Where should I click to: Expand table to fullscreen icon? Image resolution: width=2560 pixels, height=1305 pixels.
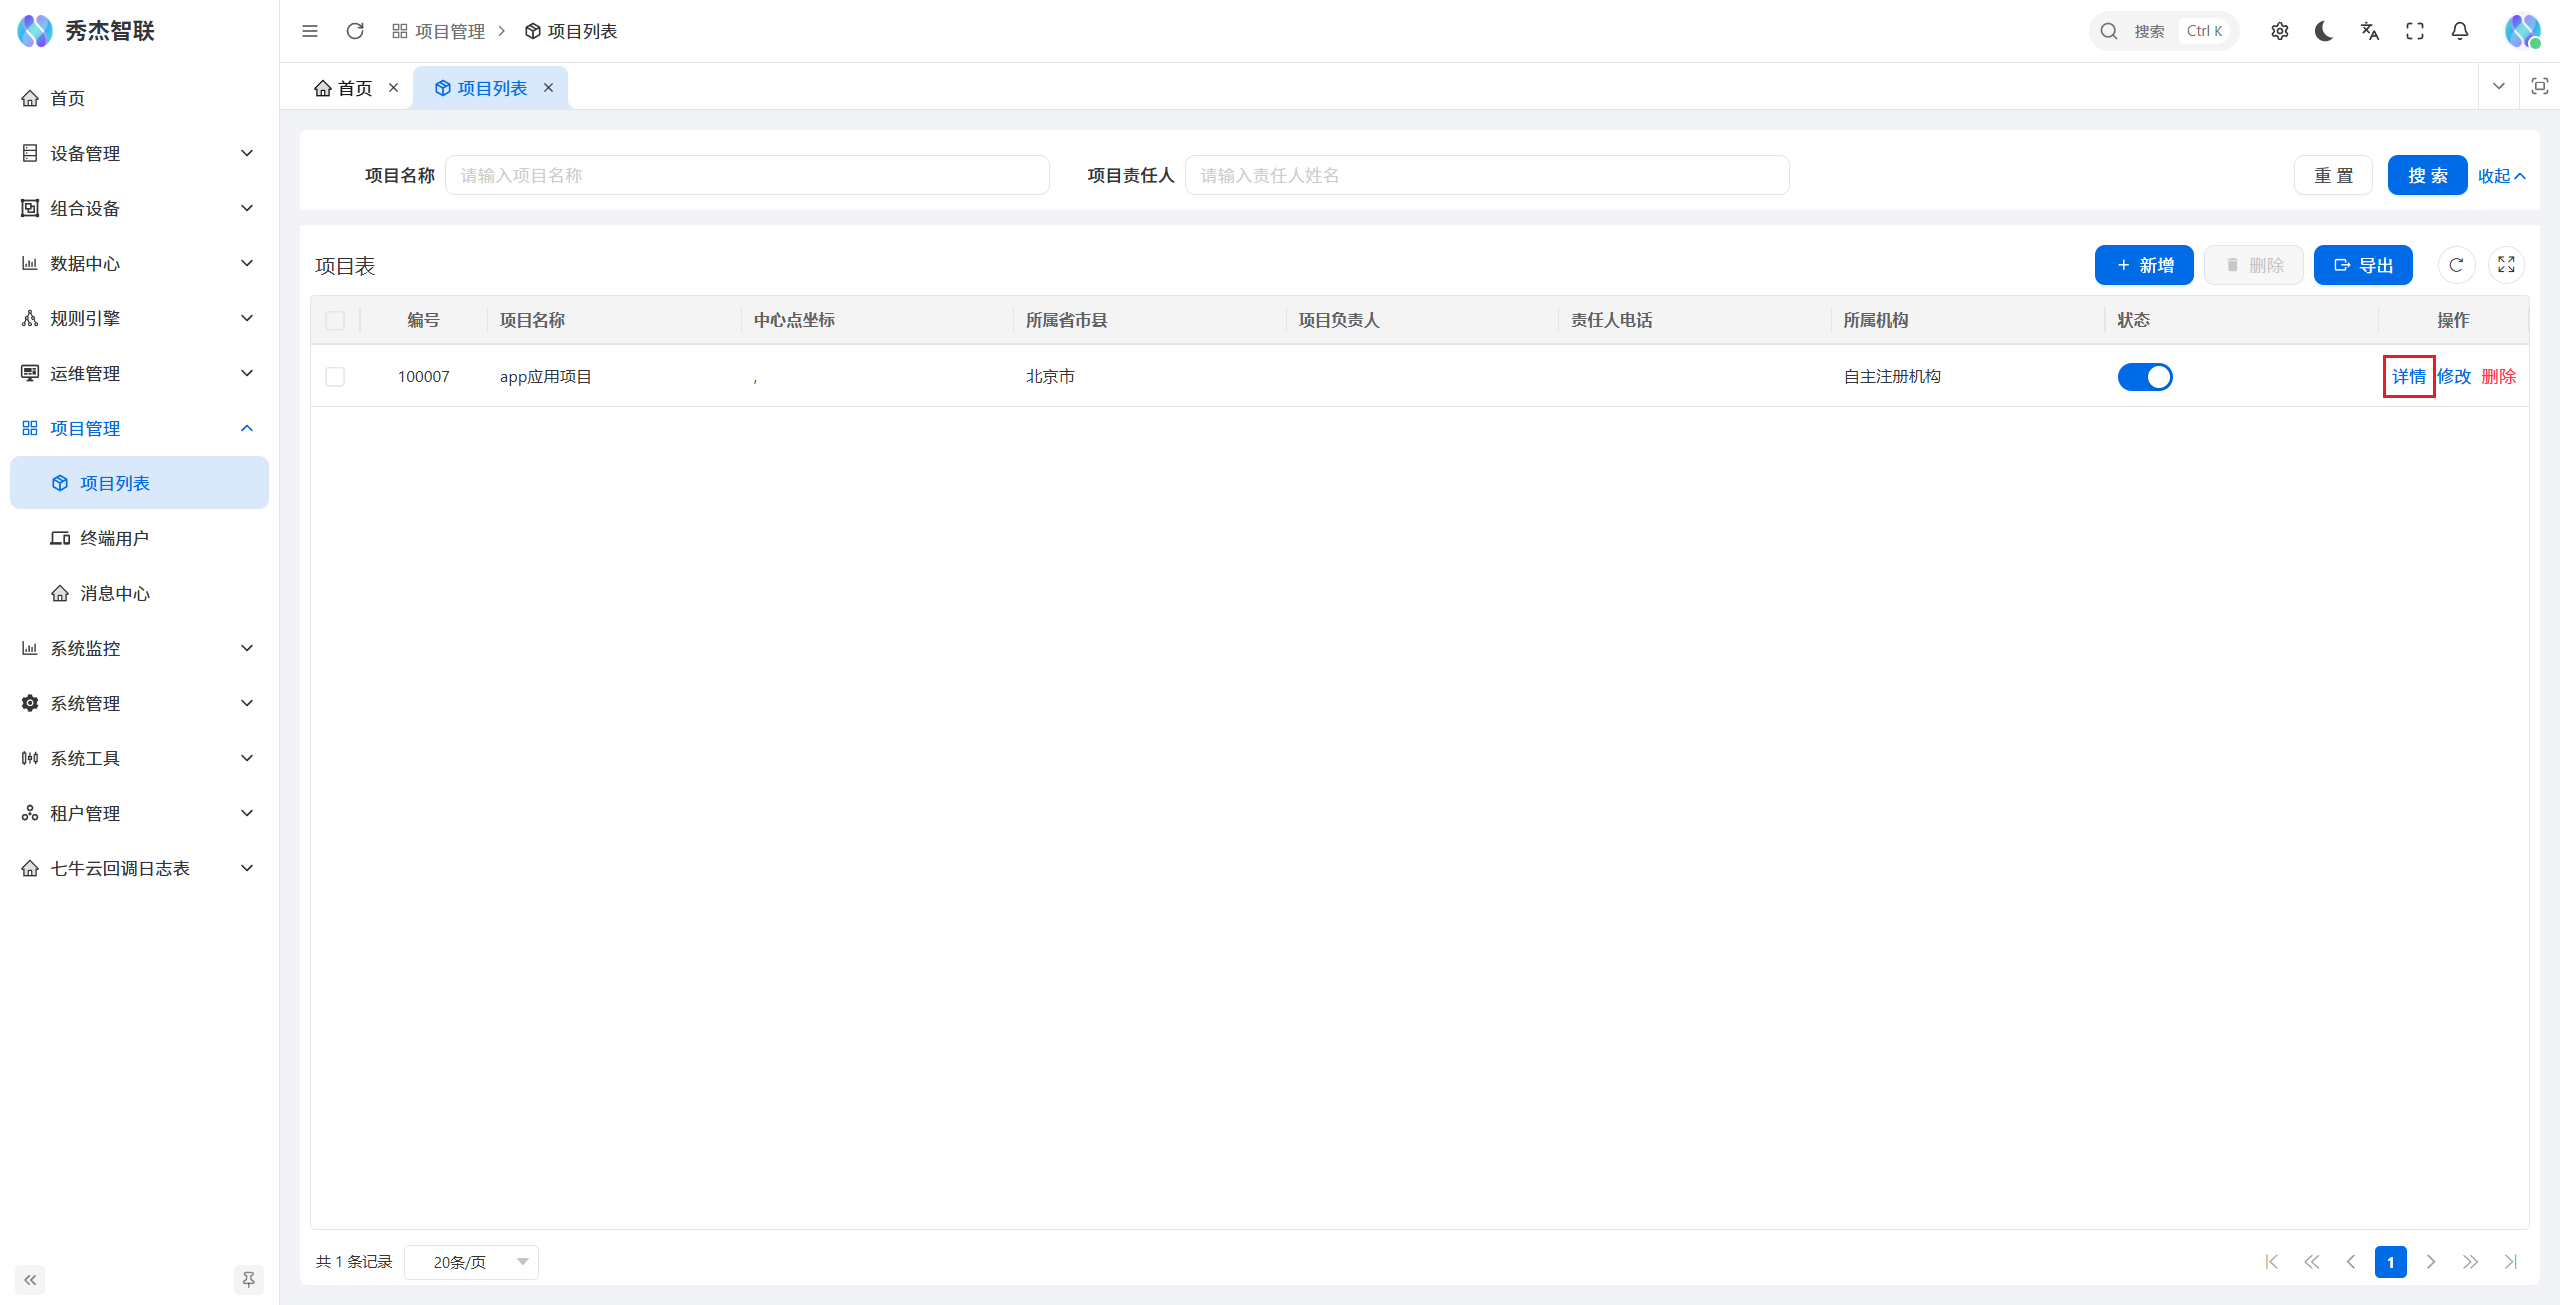tap(2506, 265)
